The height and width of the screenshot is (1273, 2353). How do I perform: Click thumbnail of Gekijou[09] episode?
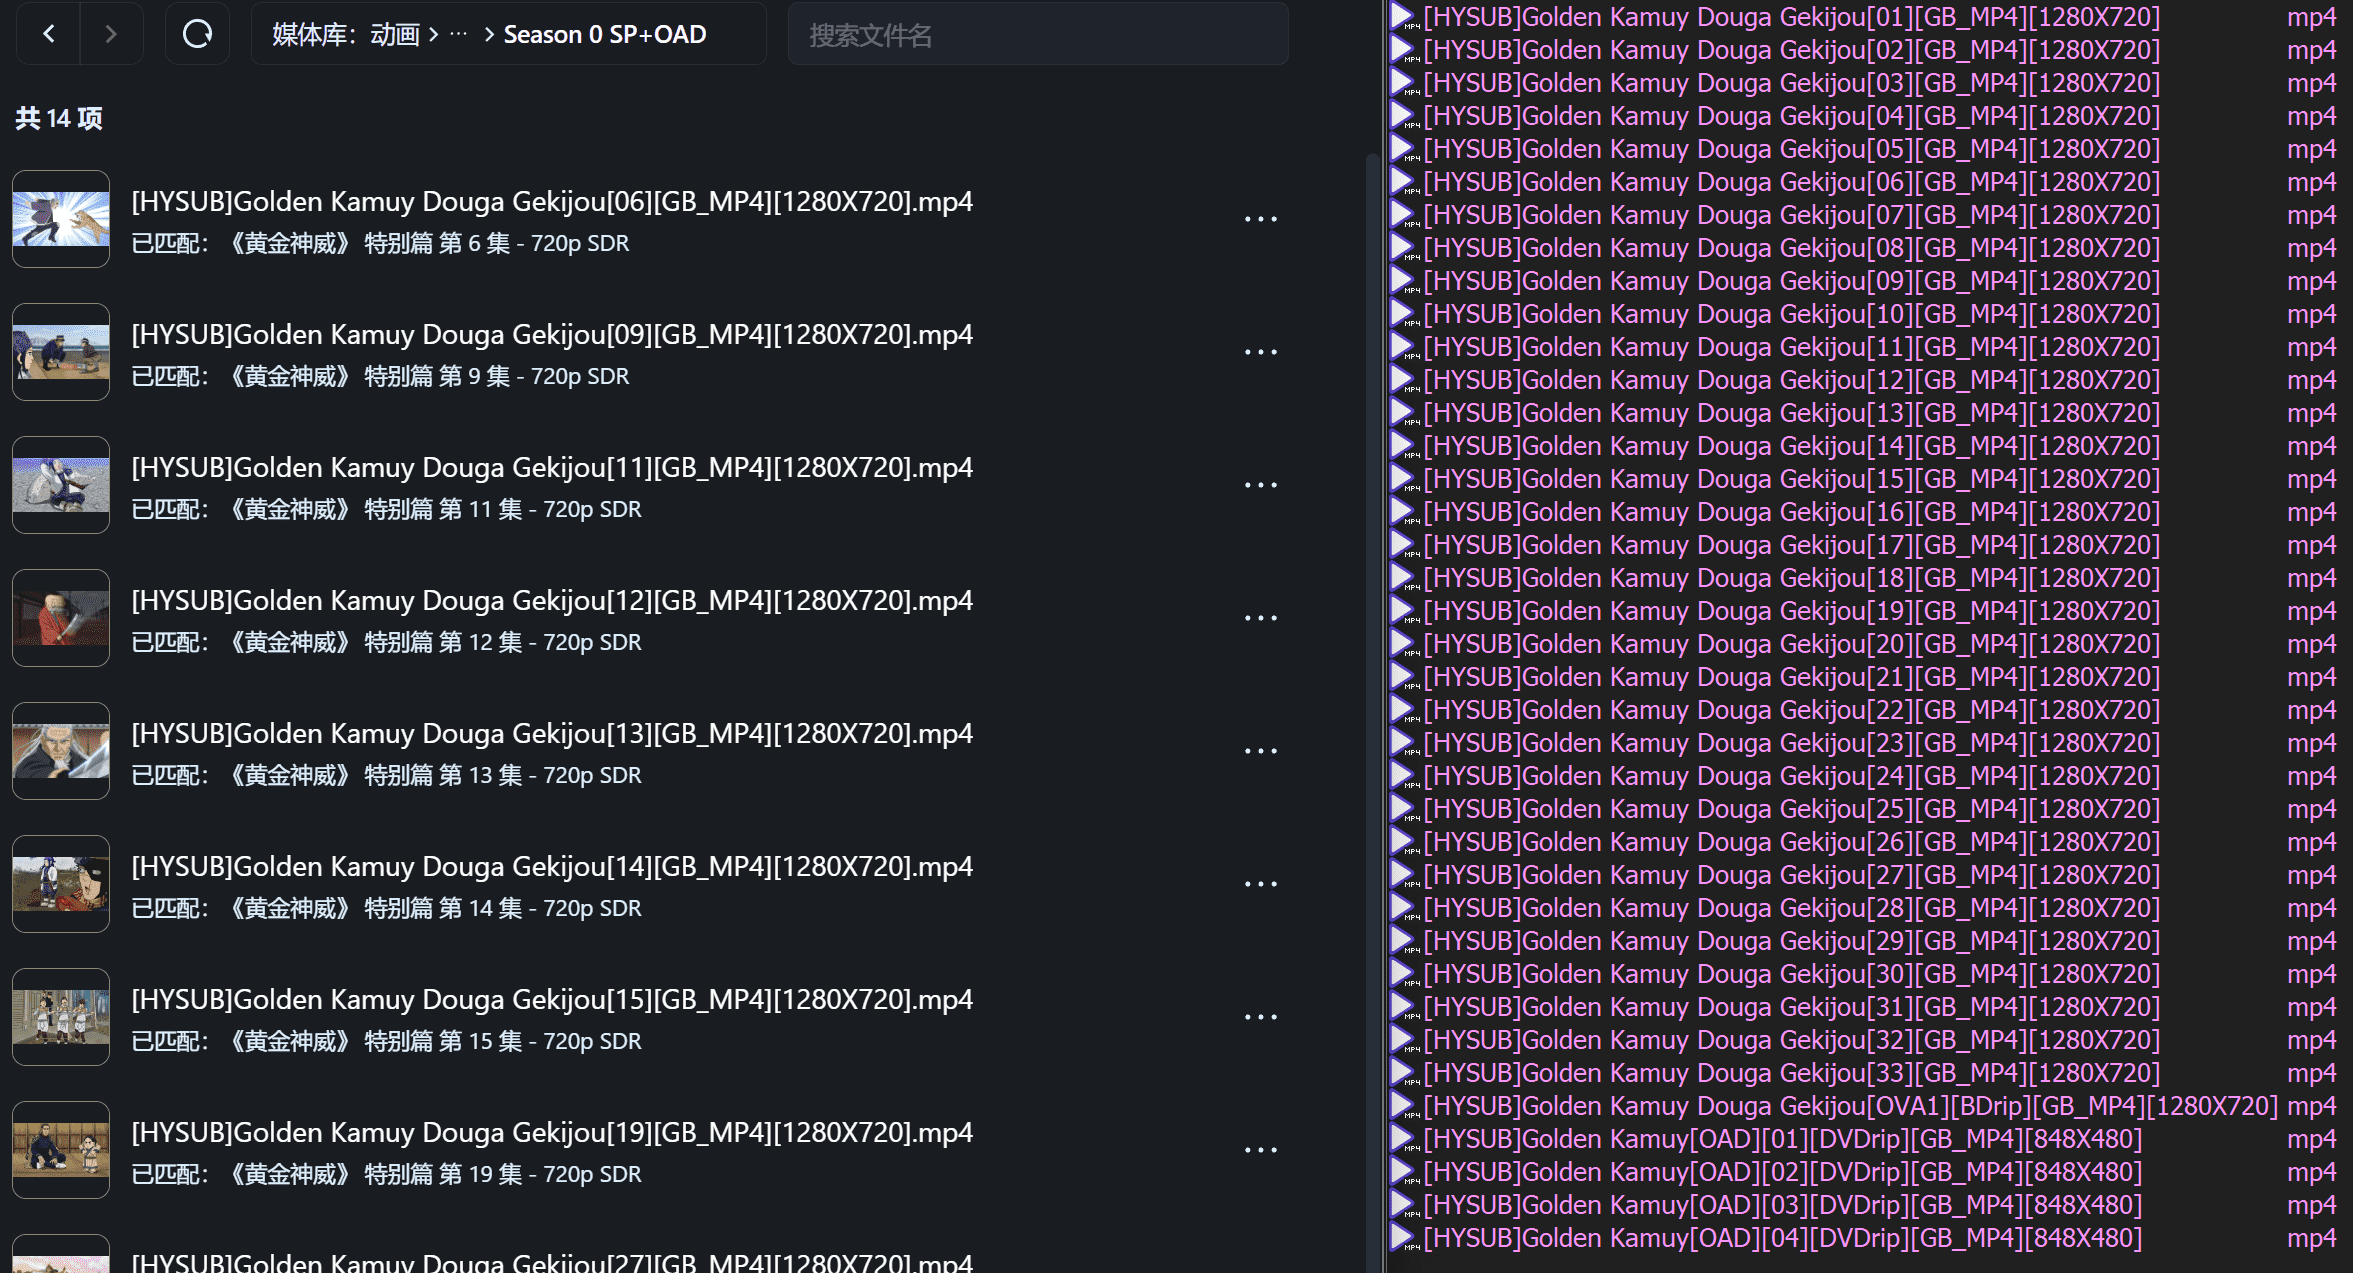(61, 352)
